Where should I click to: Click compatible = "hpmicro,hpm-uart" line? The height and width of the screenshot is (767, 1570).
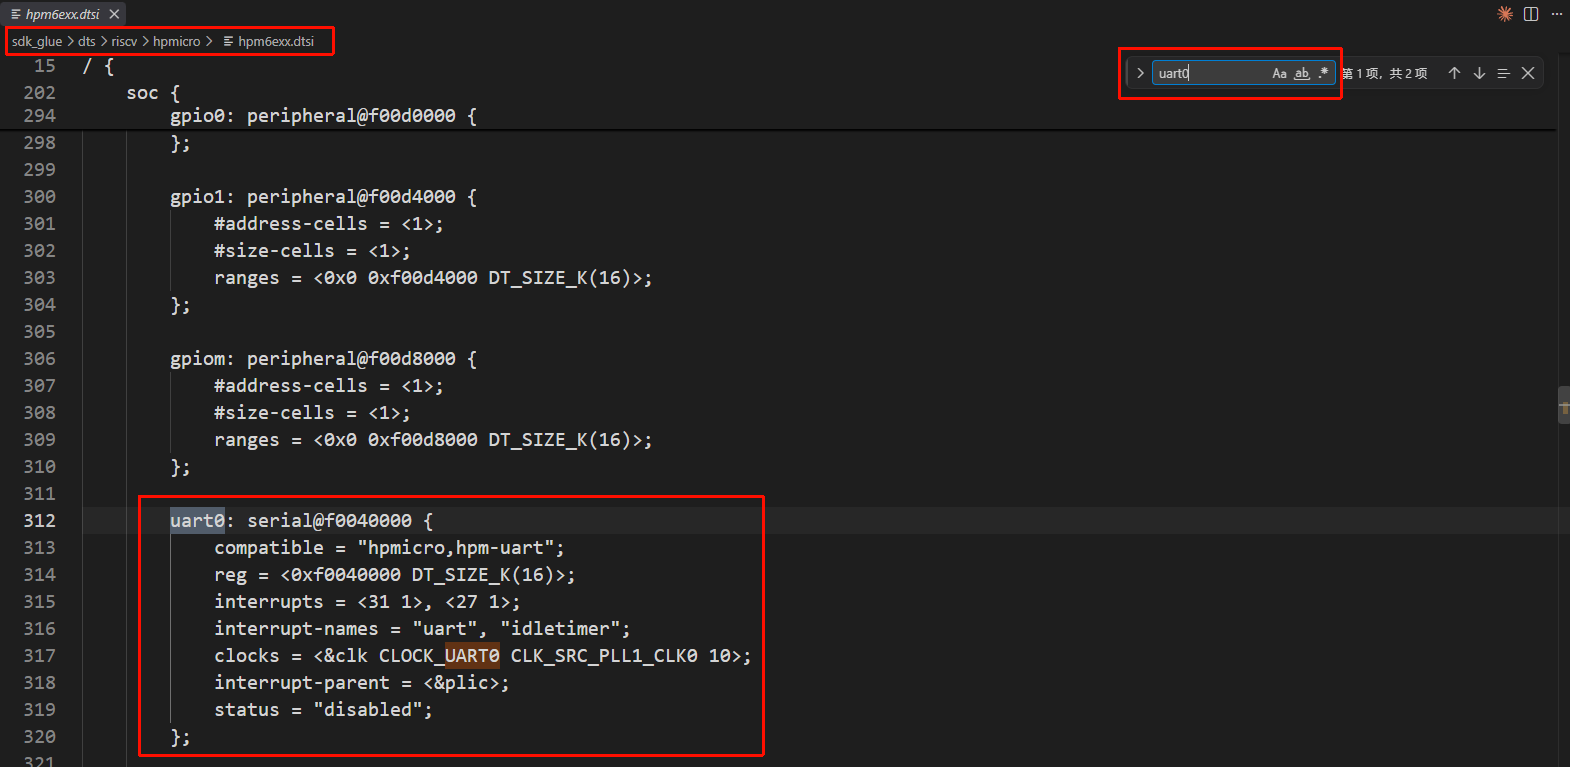click(389, 548)
